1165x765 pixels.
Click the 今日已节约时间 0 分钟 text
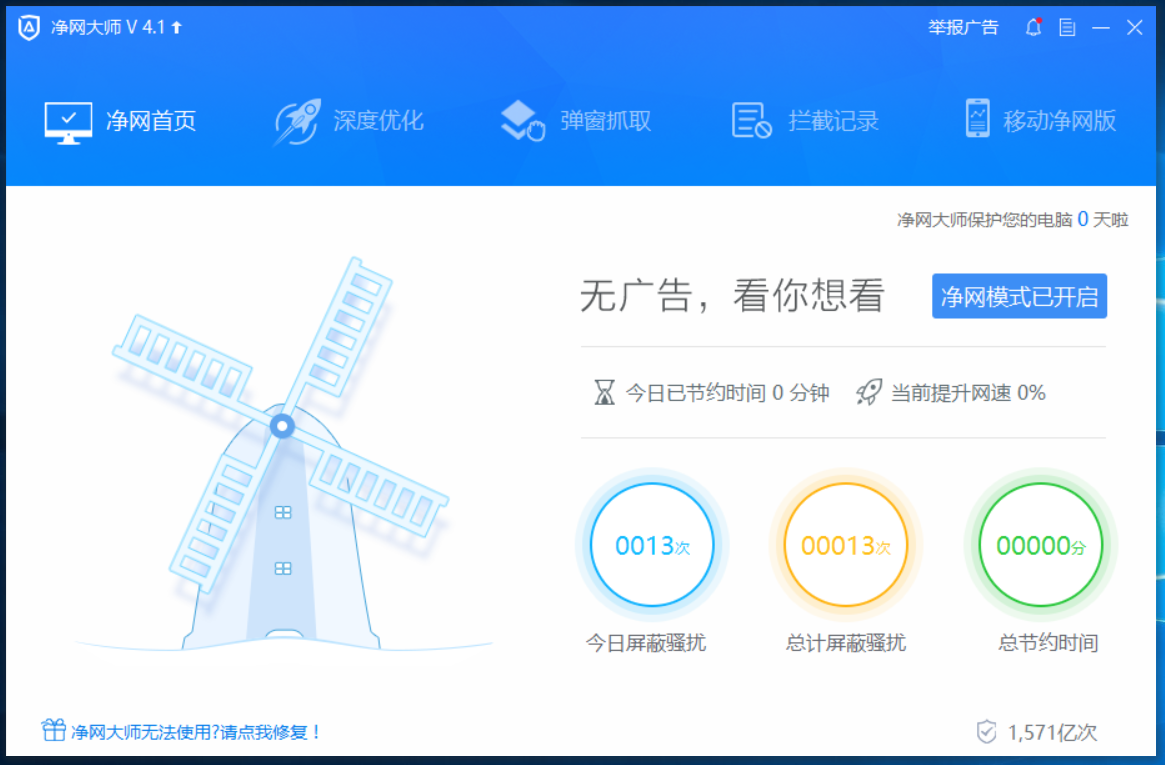(x=727, y=392)
